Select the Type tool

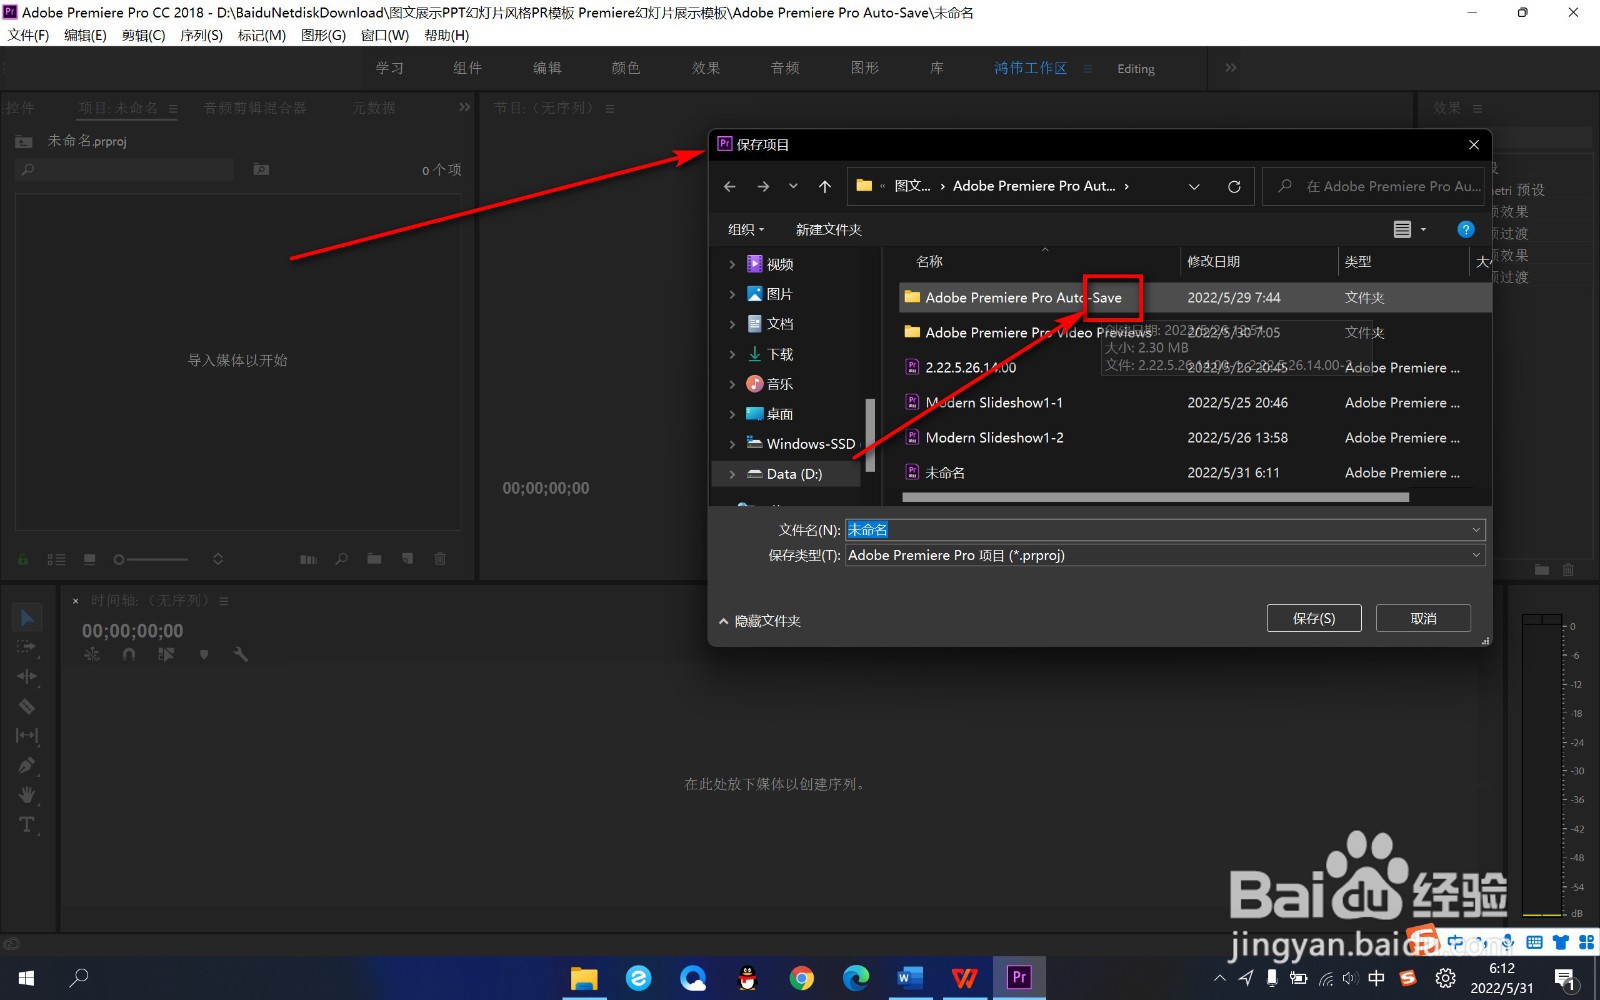point(27,825)
